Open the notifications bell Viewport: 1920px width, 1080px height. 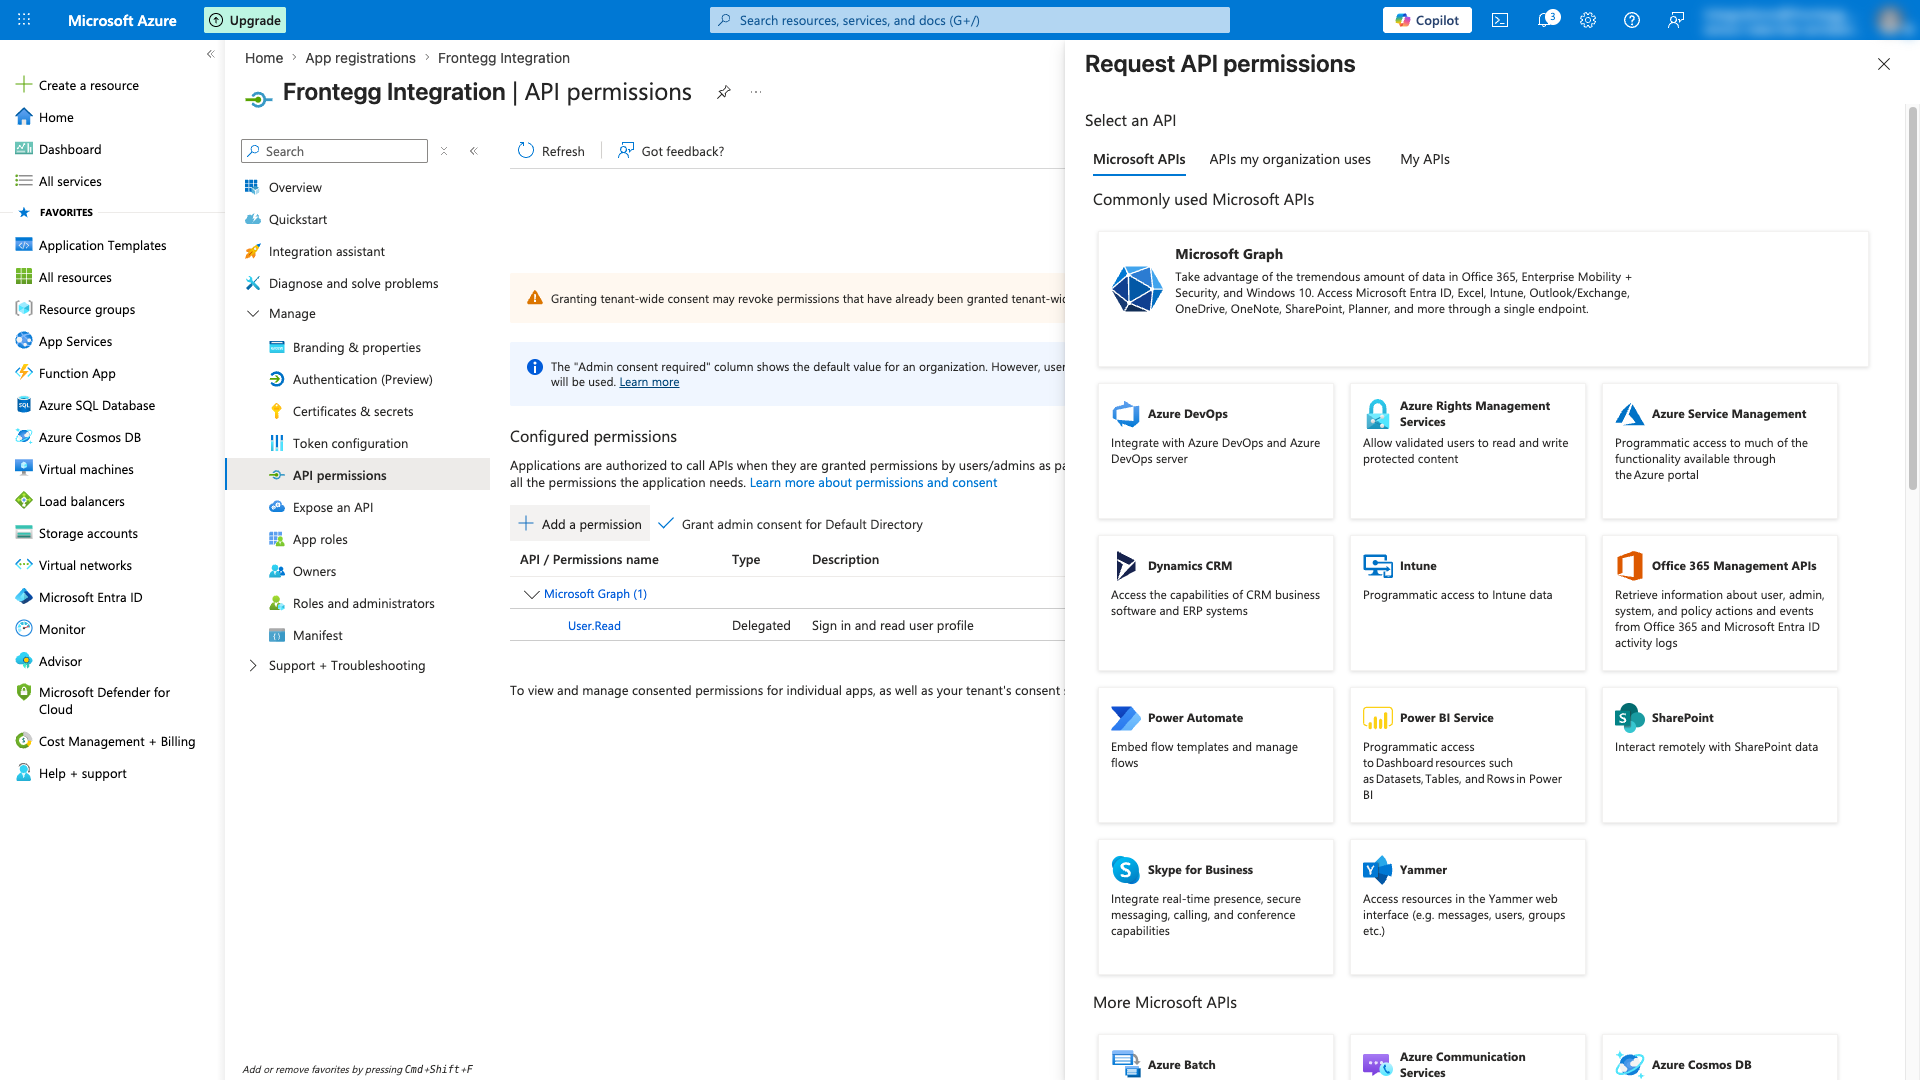pyautogui.click(x=1545, y=20)
